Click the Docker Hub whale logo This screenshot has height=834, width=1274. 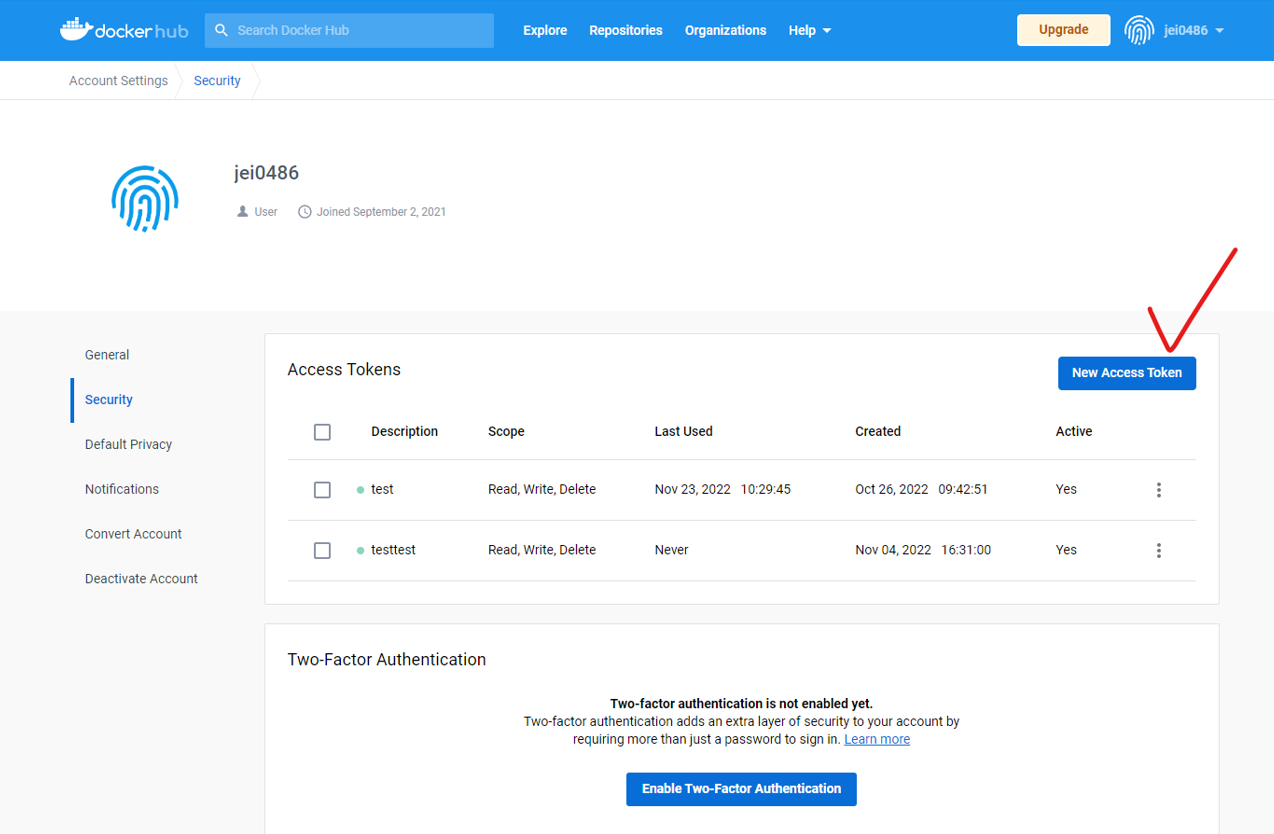(x=124, y=30)
